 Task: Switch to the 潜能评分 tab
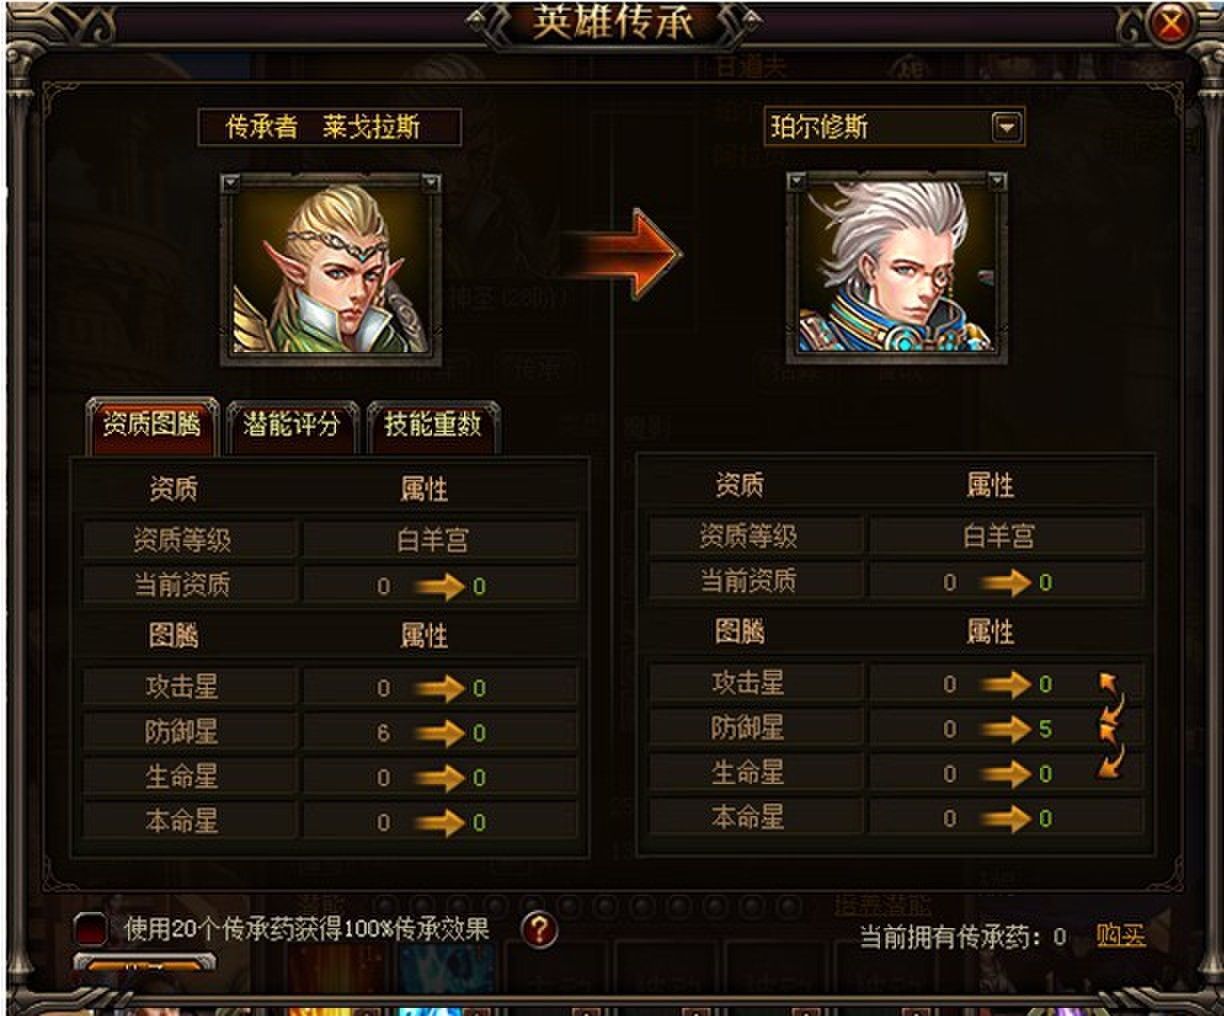291,425
